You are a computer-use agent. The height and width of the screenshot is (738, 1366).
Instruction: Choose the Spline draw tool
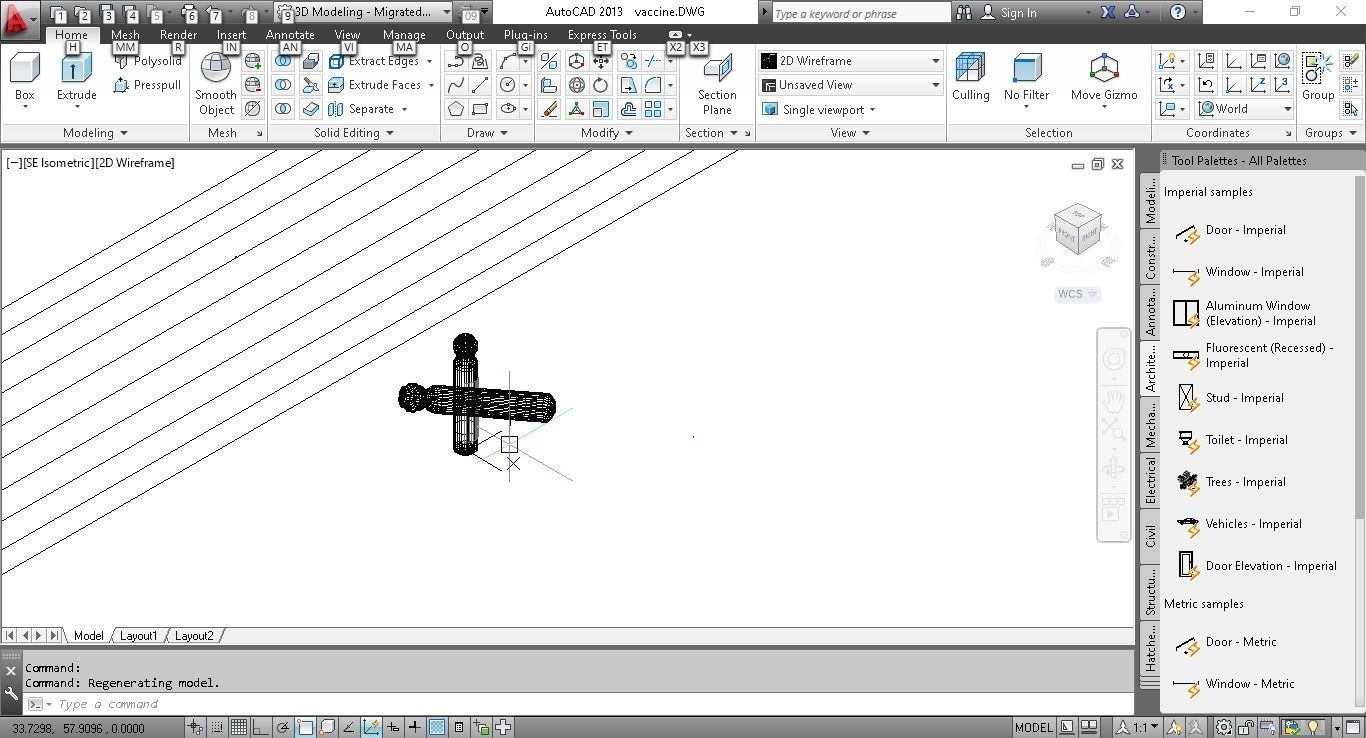(456, 85)
